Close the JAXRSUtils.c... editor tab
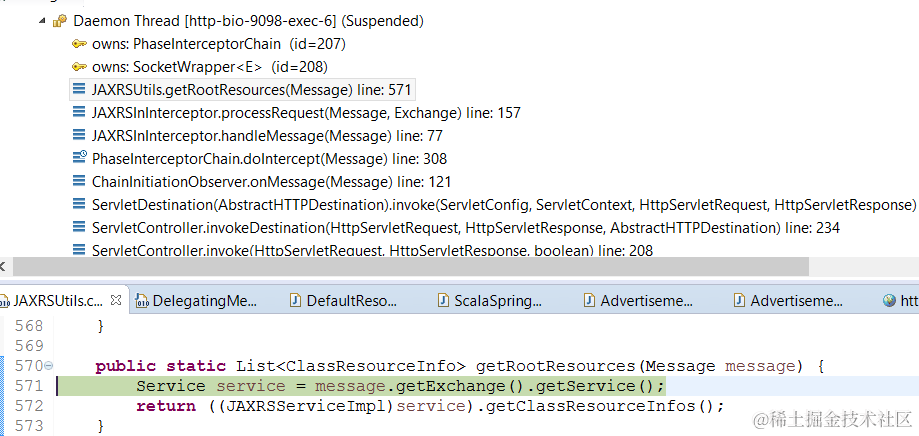Image resolution: width=919 pixels, height=436 pixels. click(x=116, y=301)
